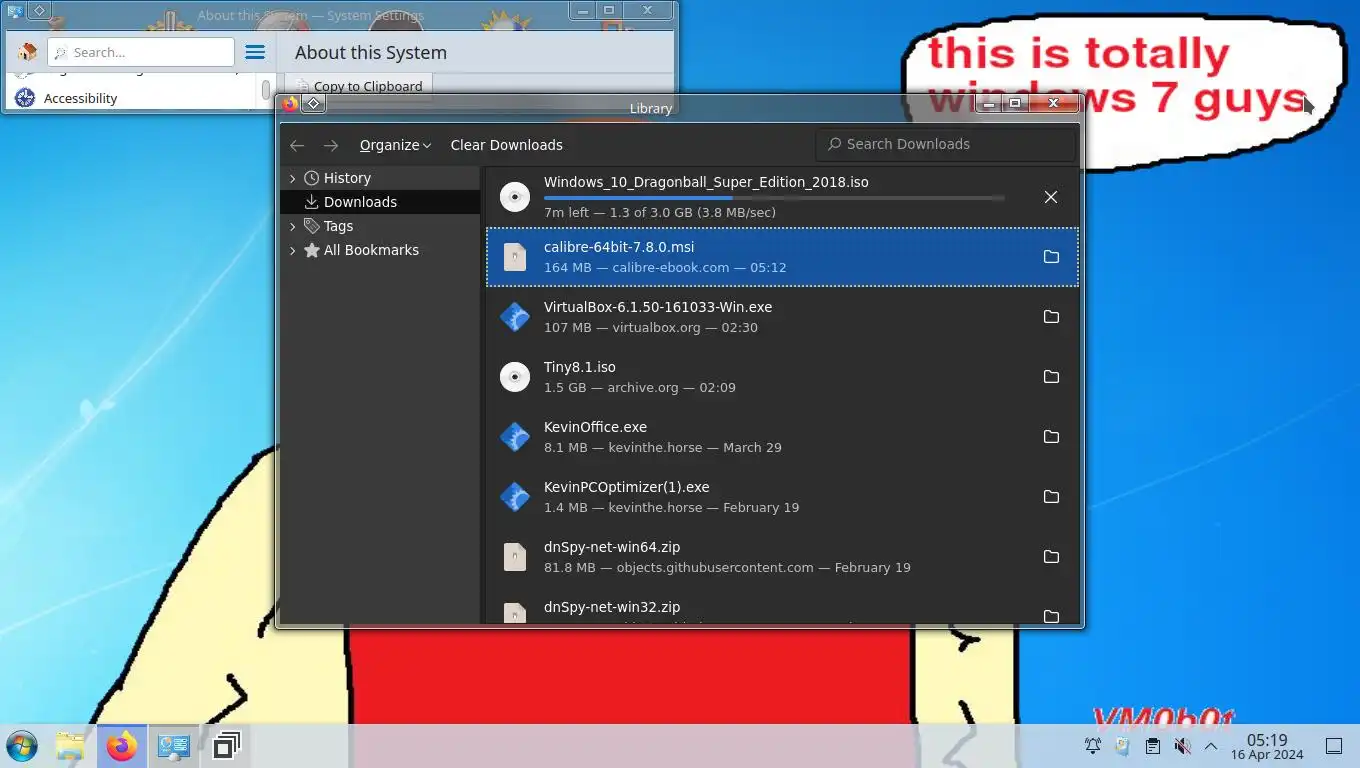Click Clear Downloads button
The width and height of the screenshot is (1360, 768).
(x=506, y=145)
